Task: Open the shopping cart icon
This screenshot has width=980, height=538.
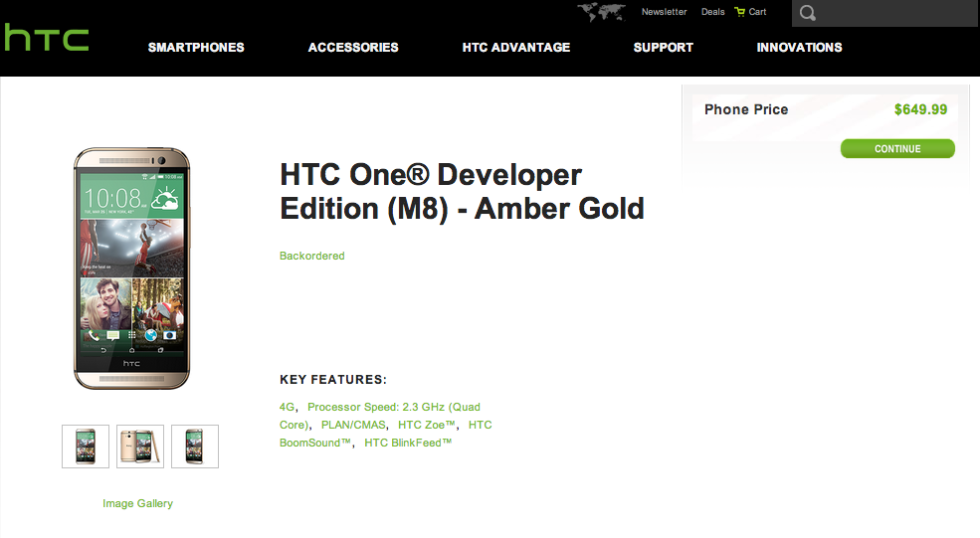Action: click(740, 12)
